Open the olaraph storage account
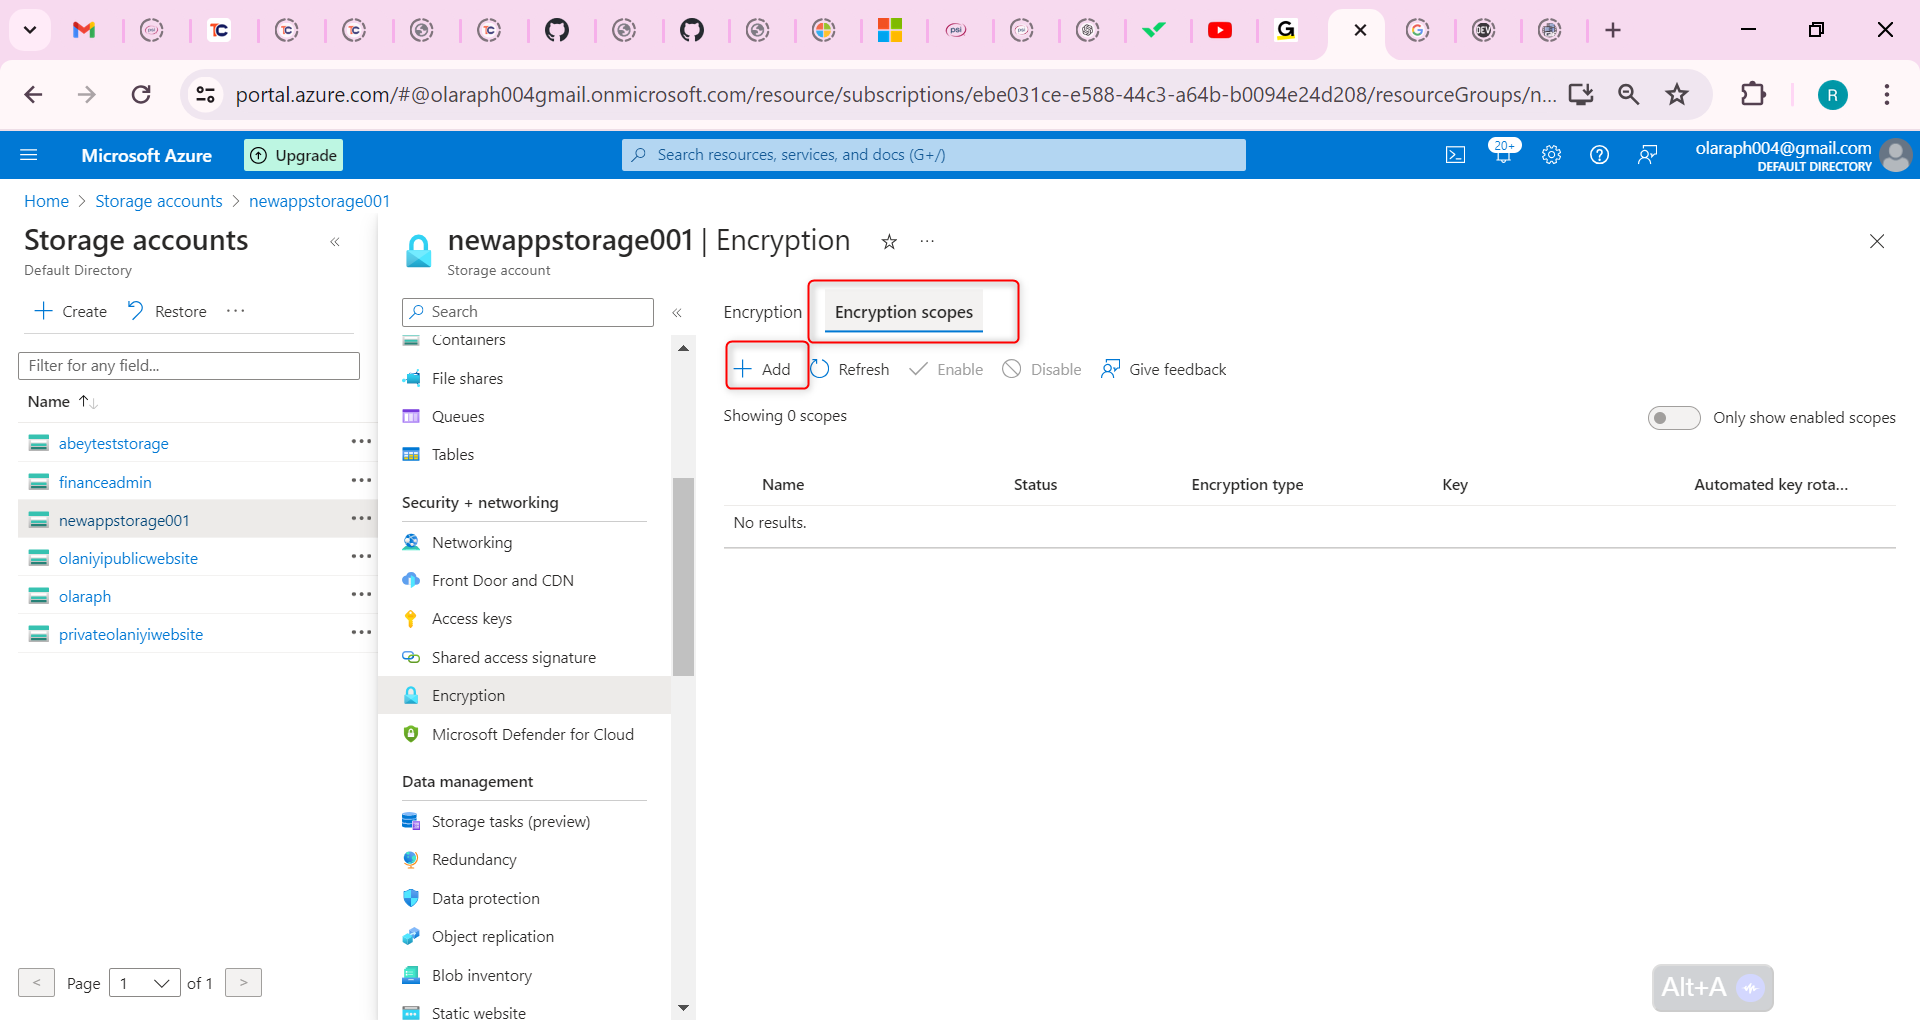 [85, 596]
